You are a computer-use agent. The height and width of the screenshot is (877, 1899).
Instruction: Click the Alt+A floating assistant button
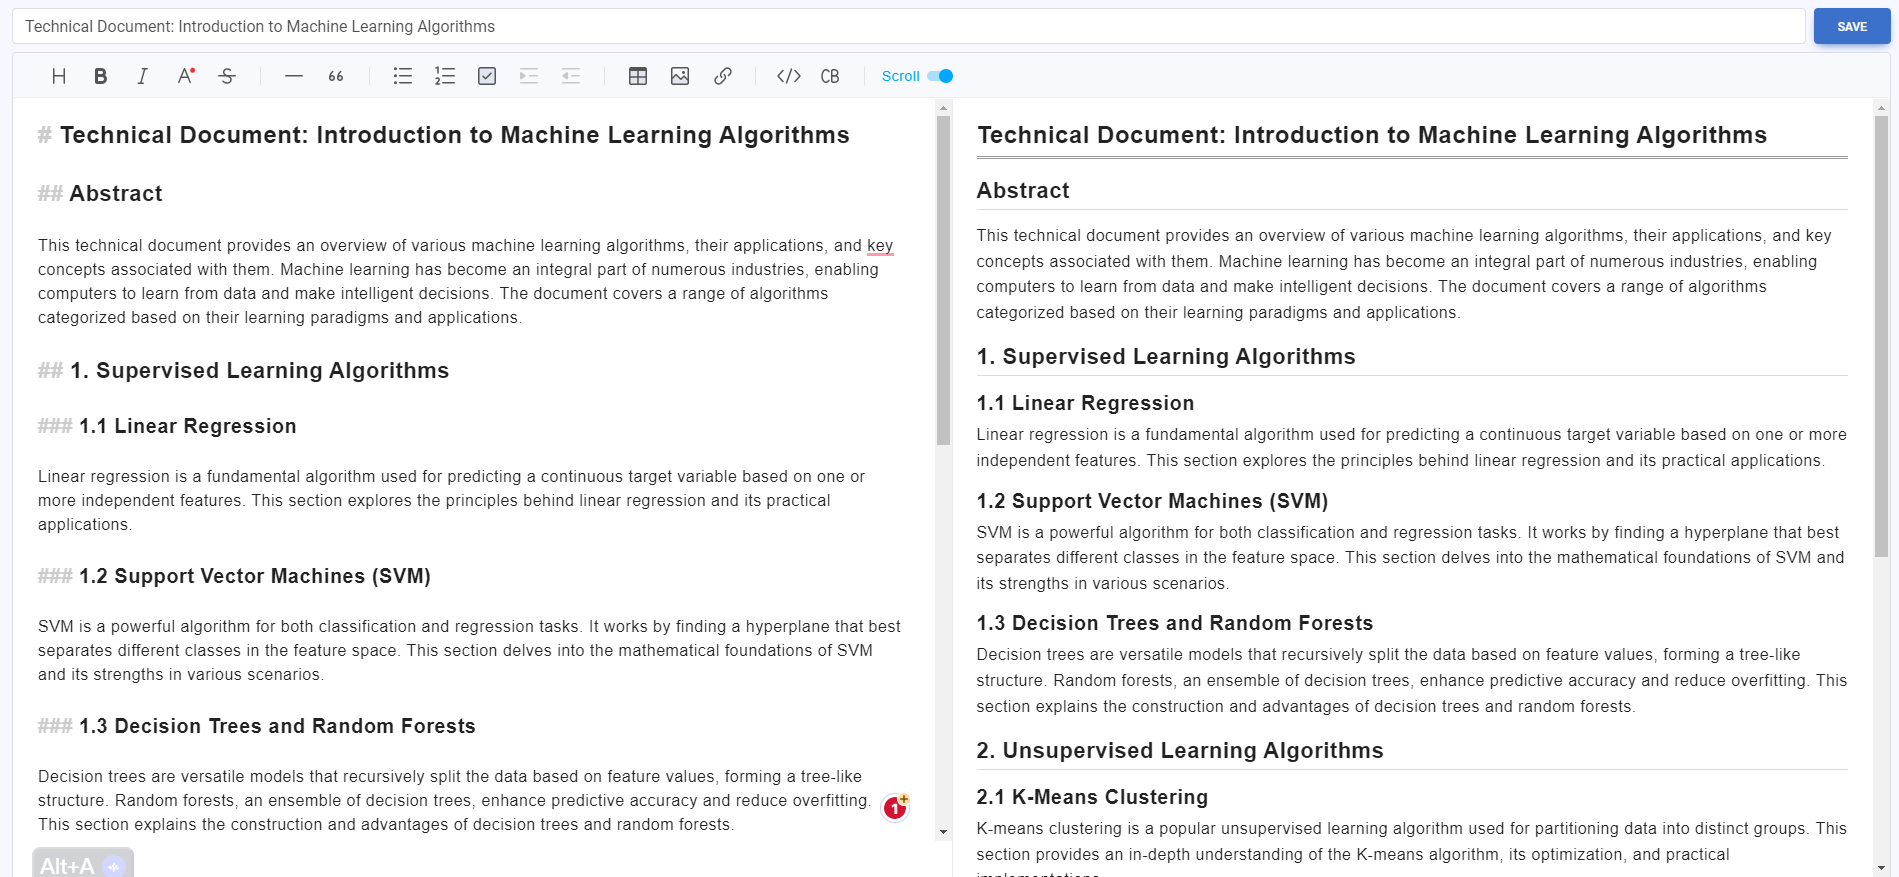coord(83,864)
